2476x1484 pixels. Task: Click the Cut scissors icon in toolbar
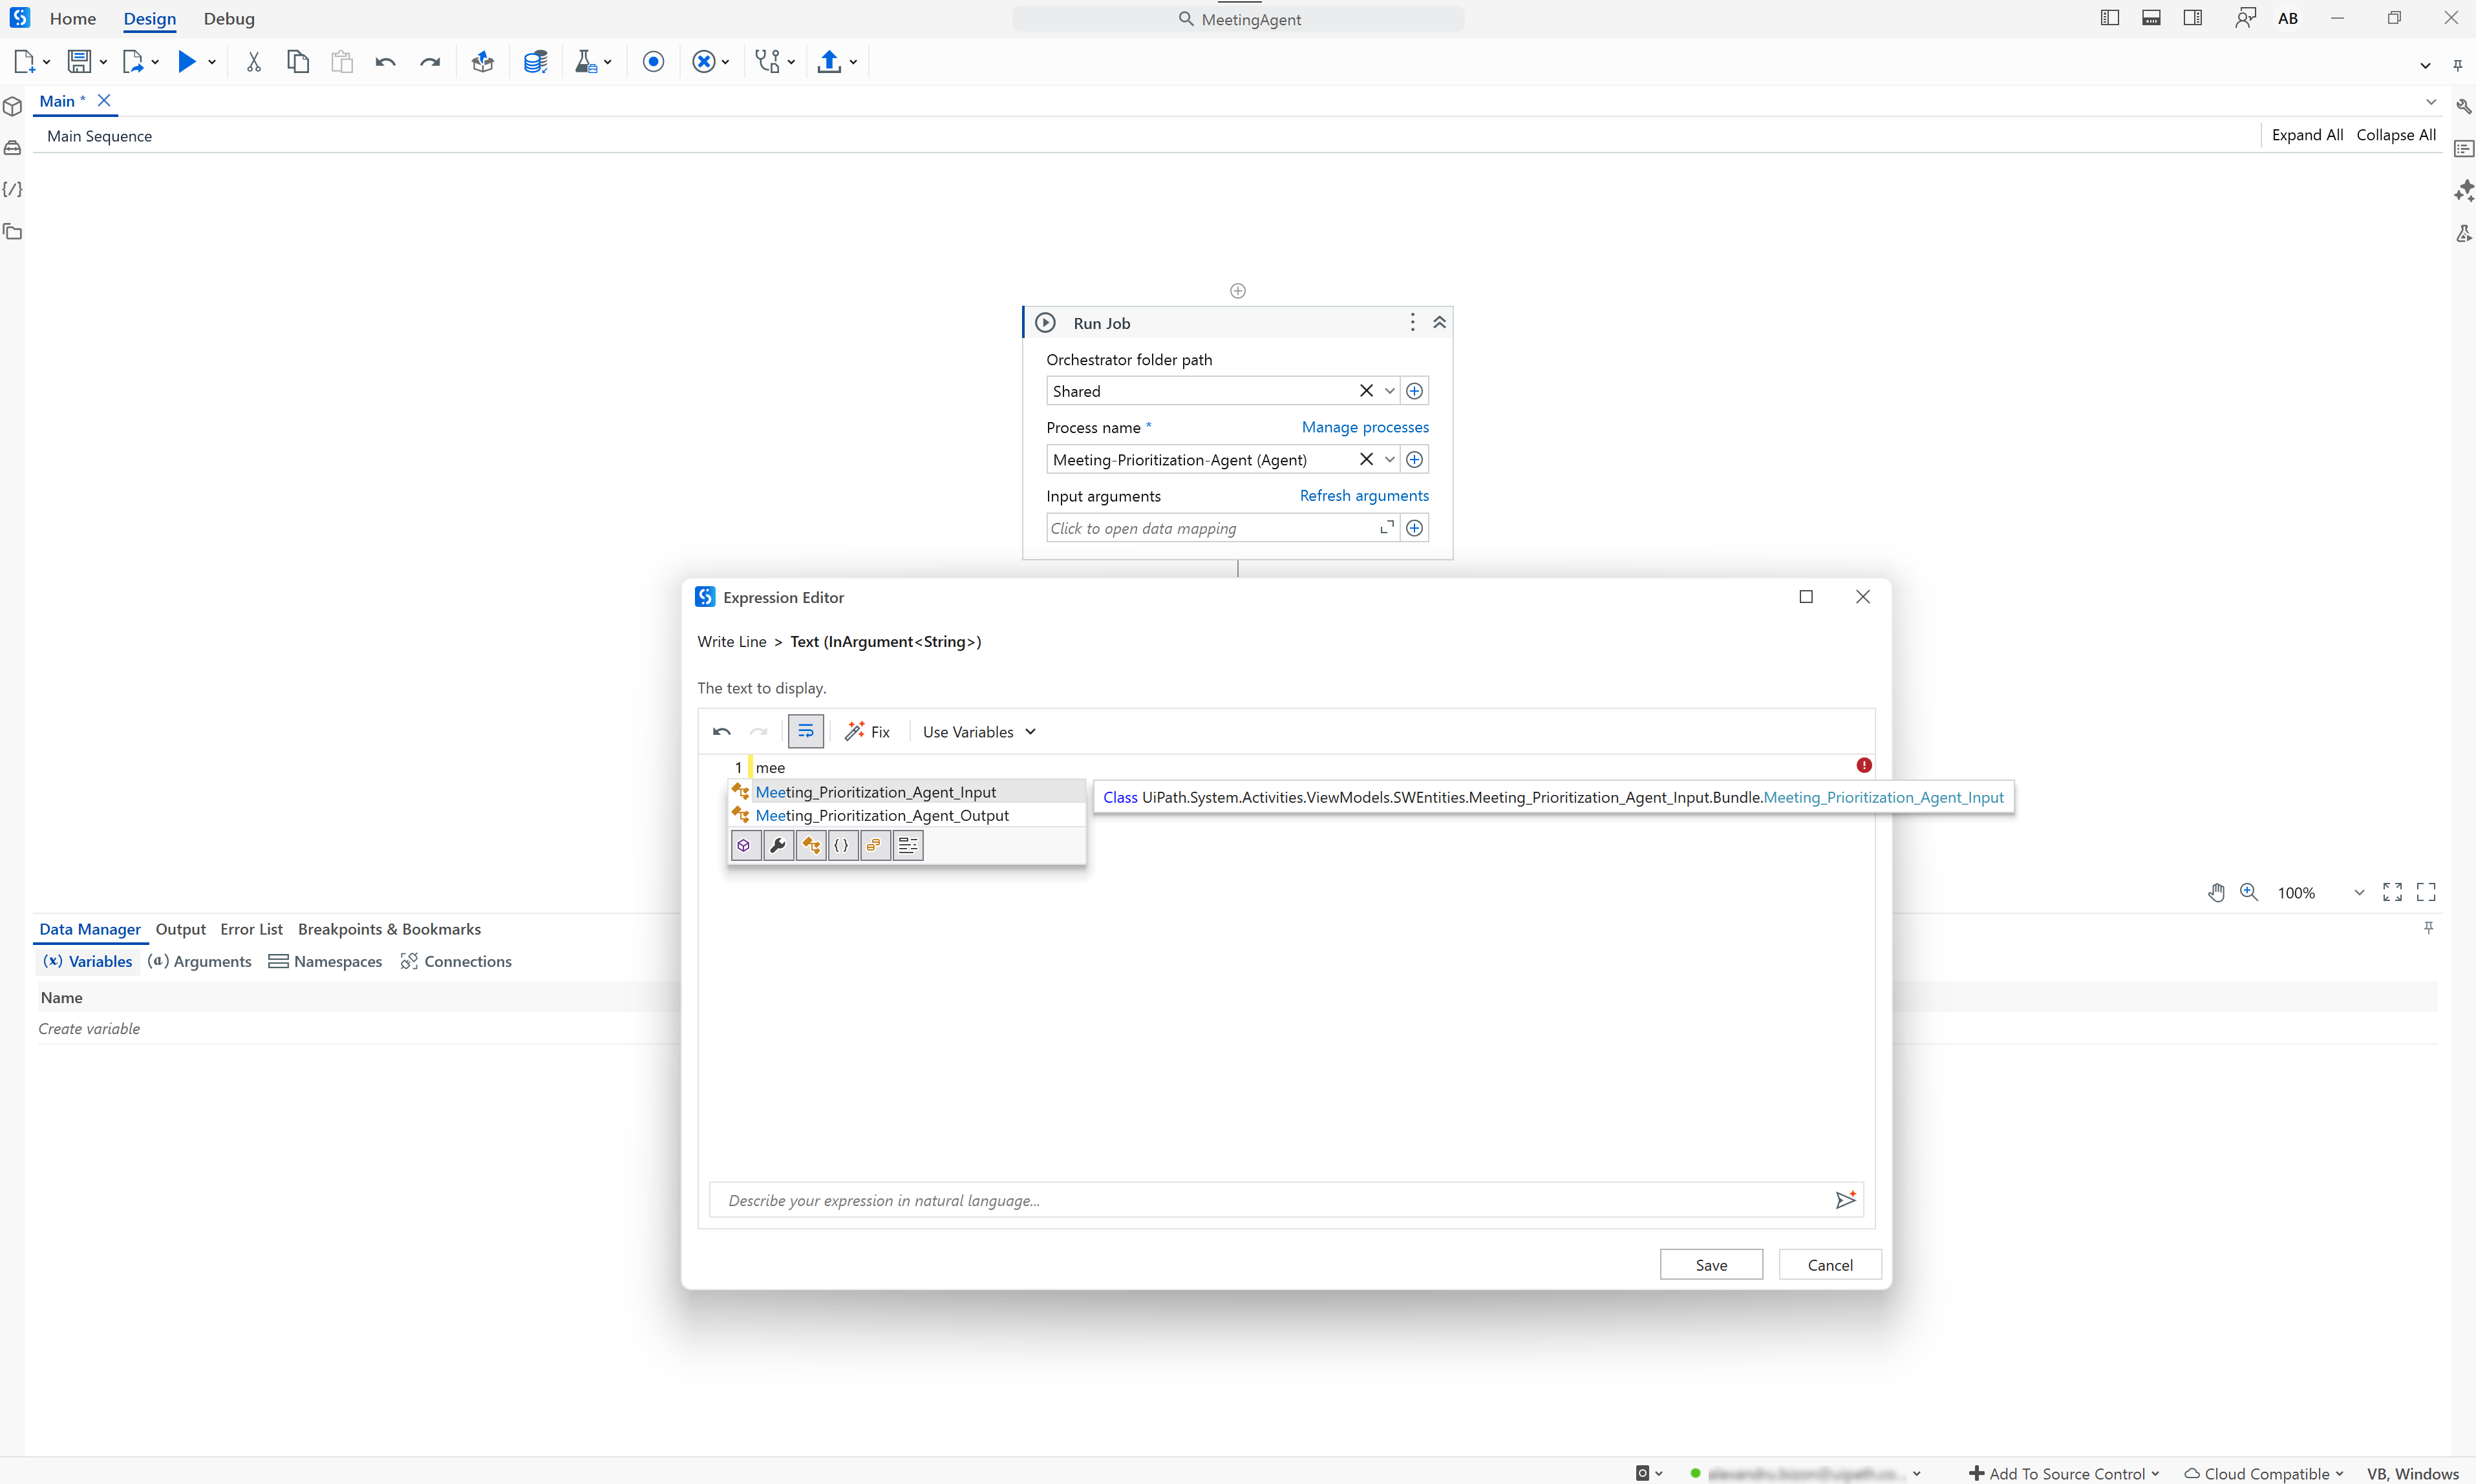(x=254, y=62)
